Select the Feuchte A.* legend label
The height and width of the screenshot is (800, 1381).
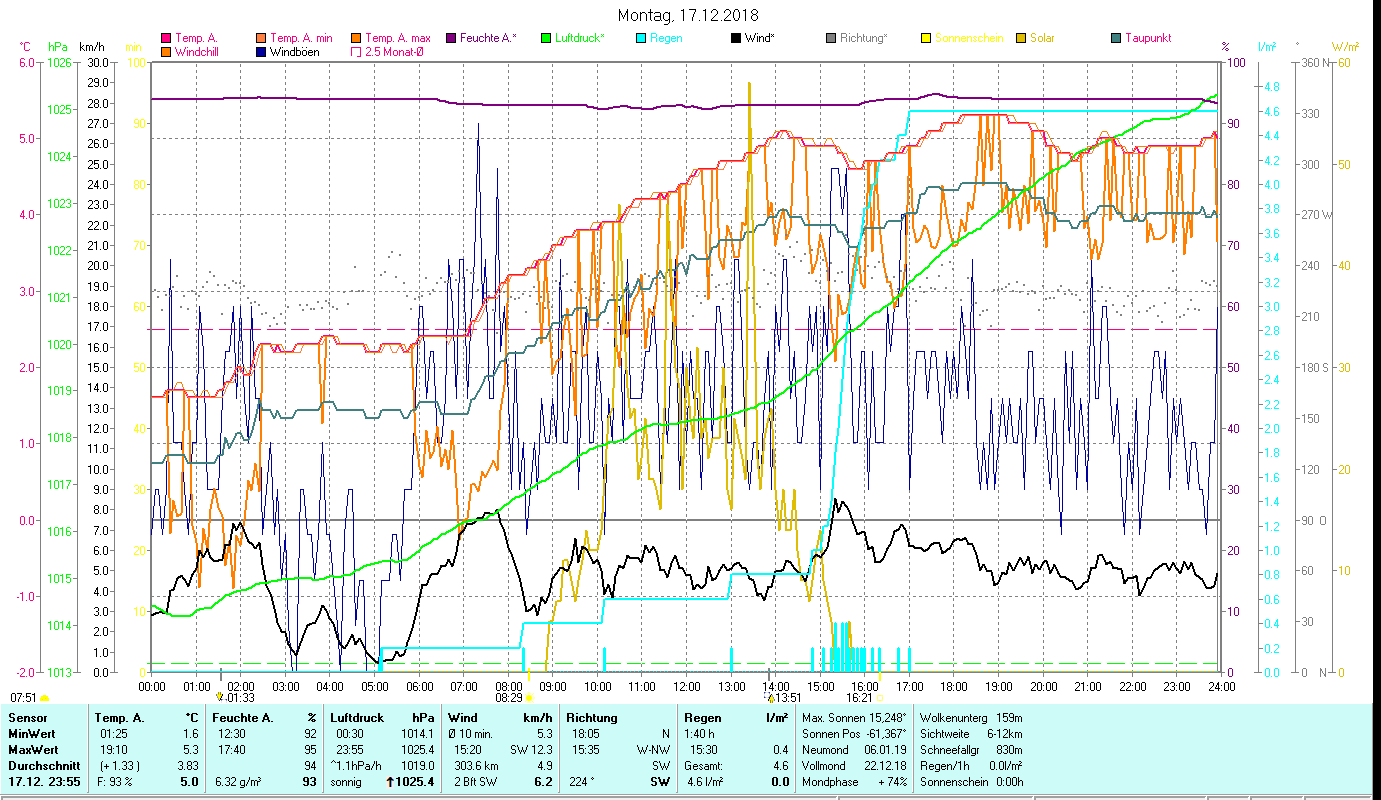point(488,39)
